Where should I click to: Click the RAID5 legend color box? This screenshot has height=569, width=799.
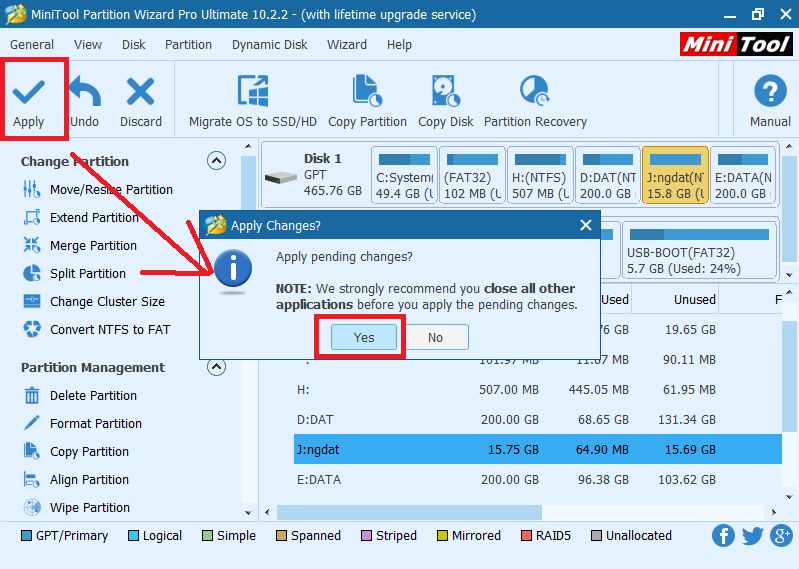pyautogui.click(x=526, y=535)
